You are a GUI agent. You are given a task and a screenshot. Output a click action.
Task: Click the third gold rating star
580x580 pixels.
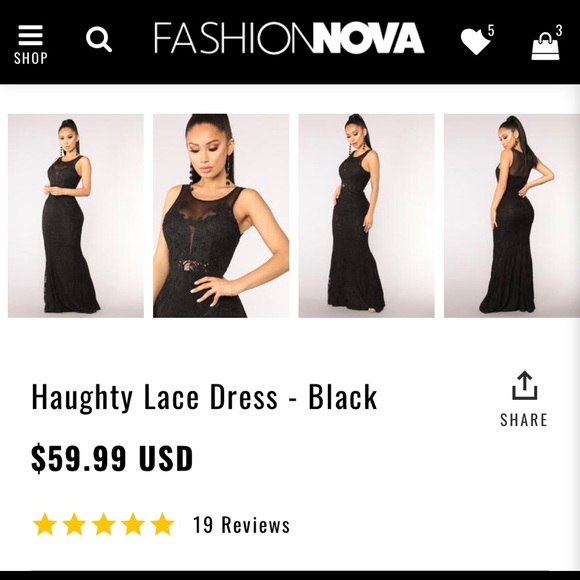click(104, 524)
